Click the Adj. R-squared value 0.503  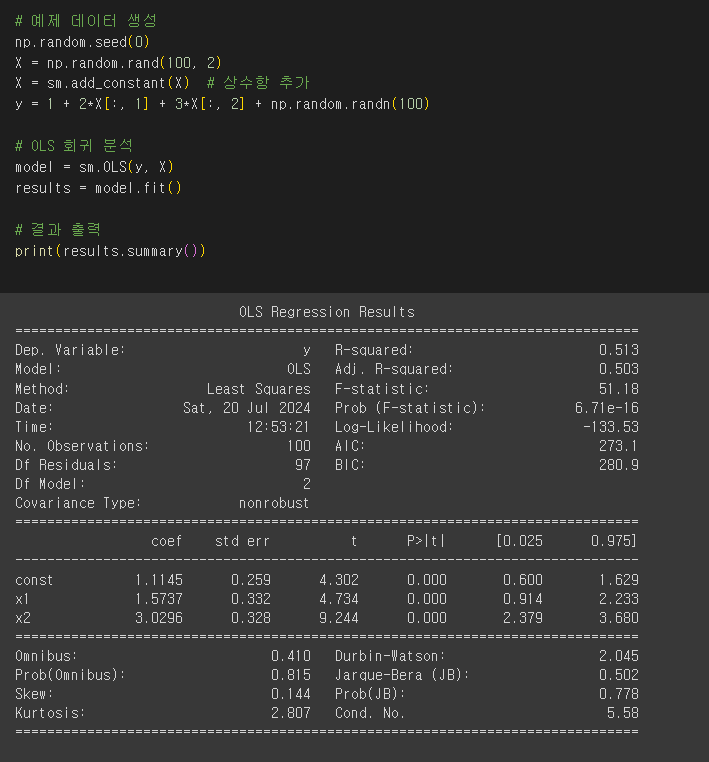click(619, 369)
